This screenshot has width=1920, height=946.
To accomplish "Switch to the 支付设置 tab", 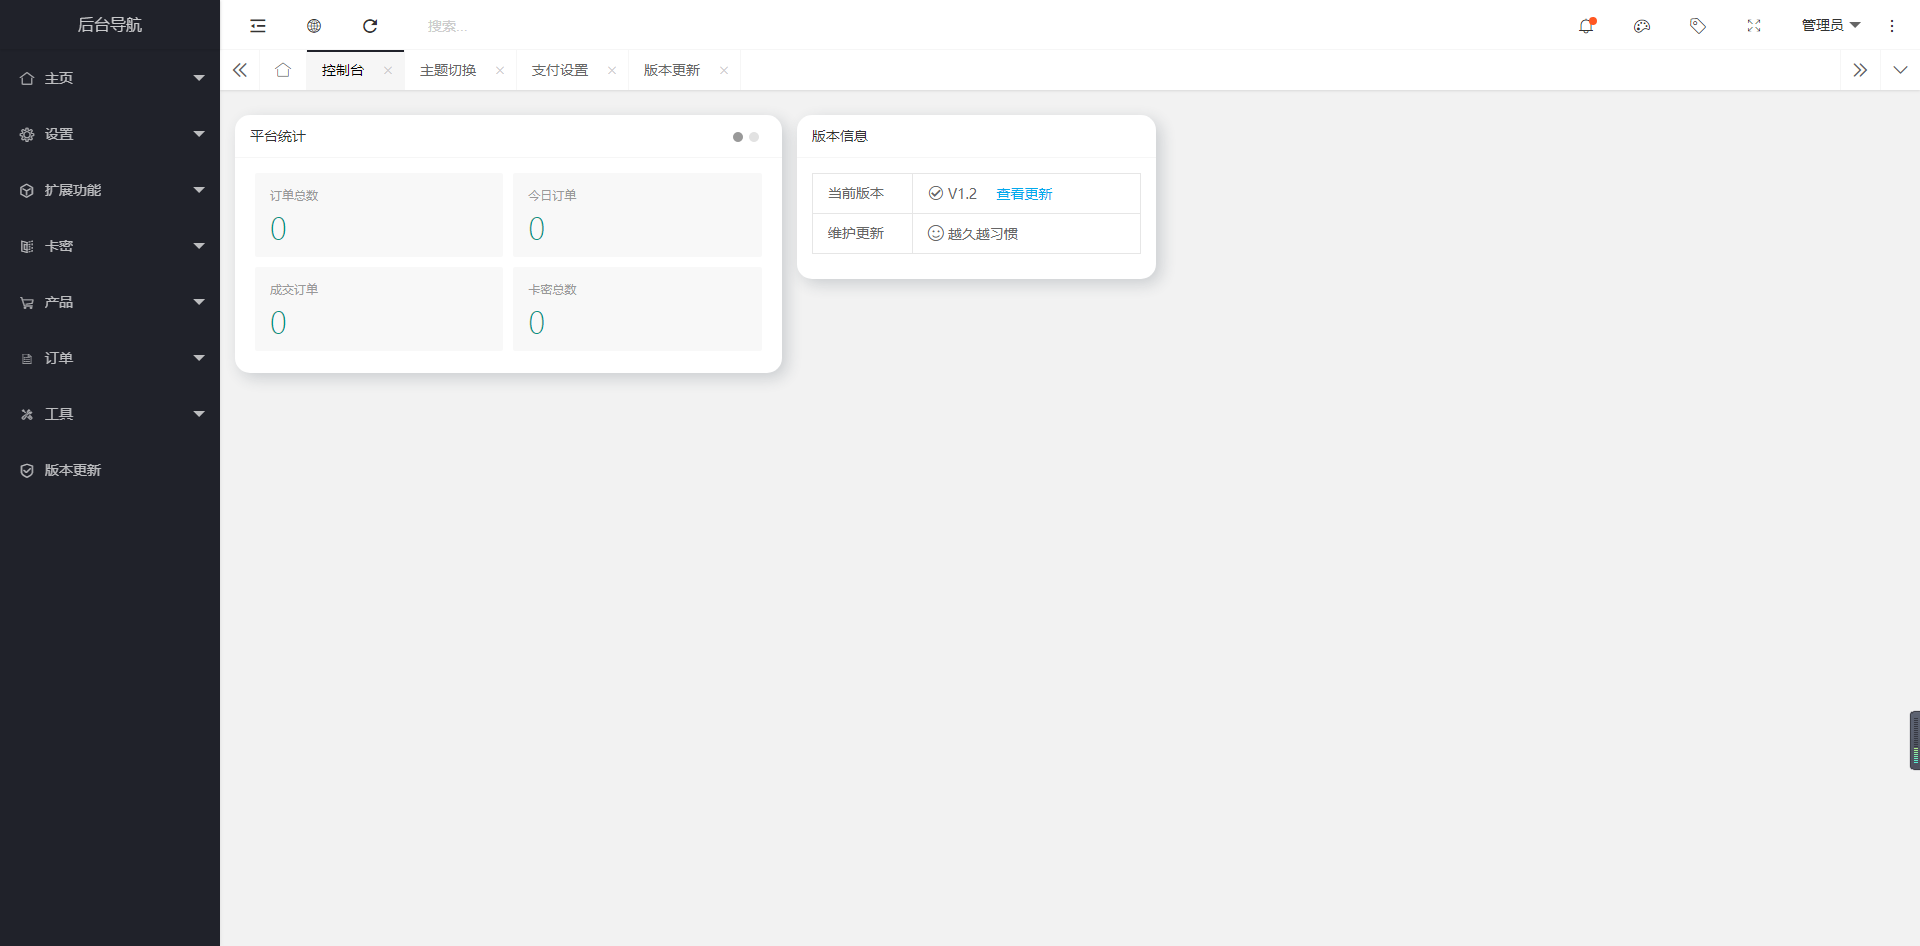I will point(560,70).
